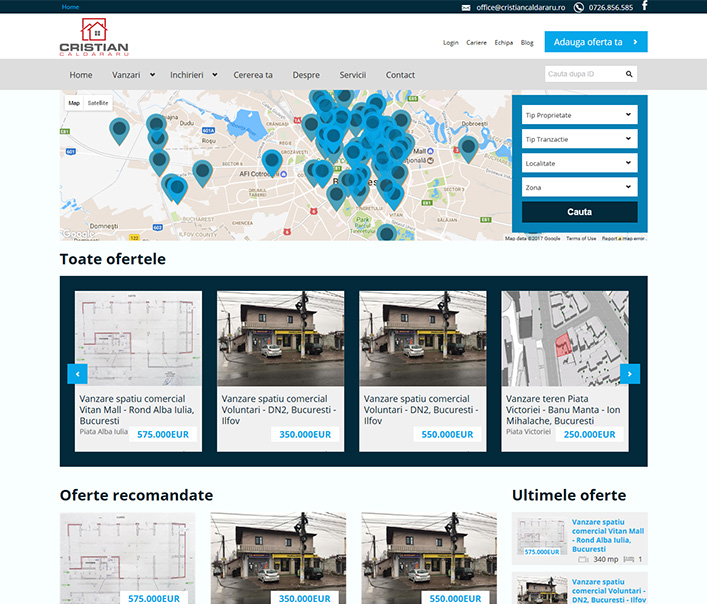Image resolution: width=707 pixels, height=604 pixels.
Task: Click the email envelope icon
Action: (x=466, y=8)
